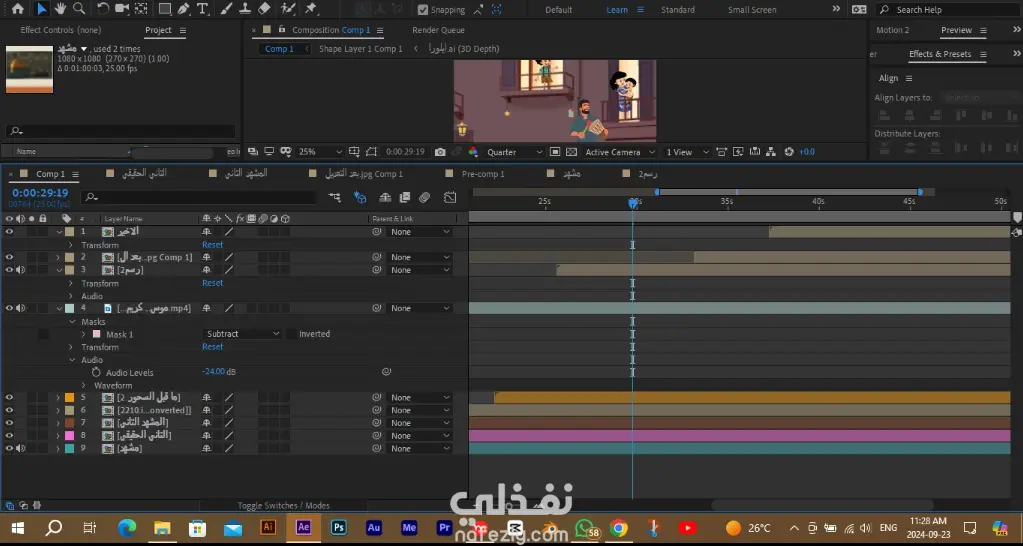Select the Pan Behind anchor point tool
The width and height of the screenshot is (1023, 546).
141,8
